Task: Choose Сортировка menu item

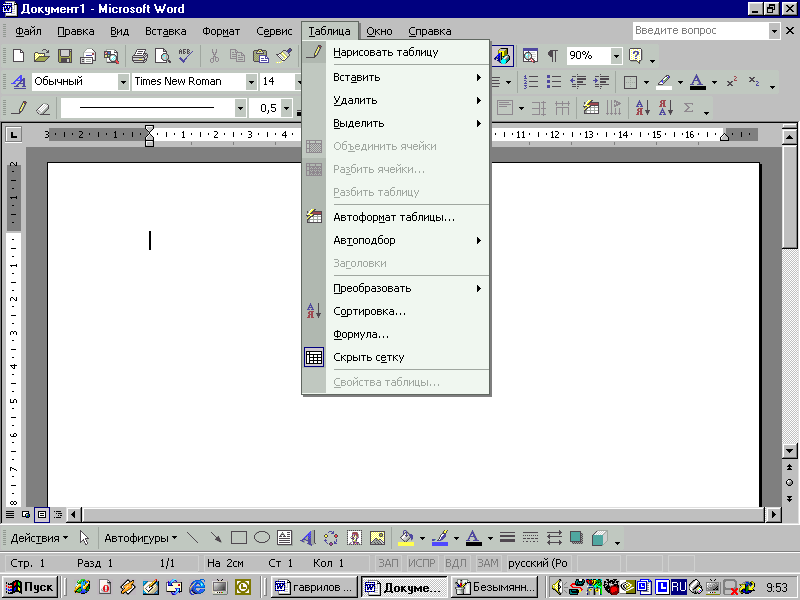Action: point(396,311)
